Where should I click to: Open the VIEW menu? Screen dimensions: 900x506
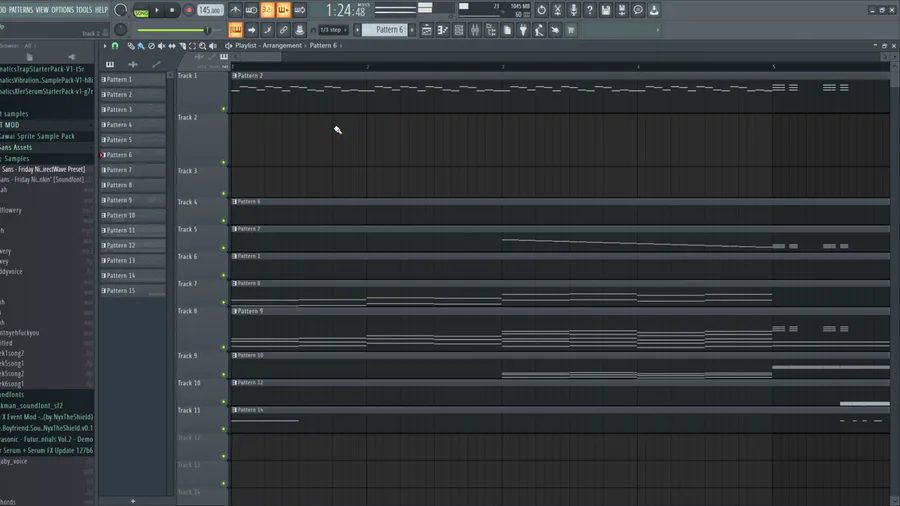tap(42, 10)
